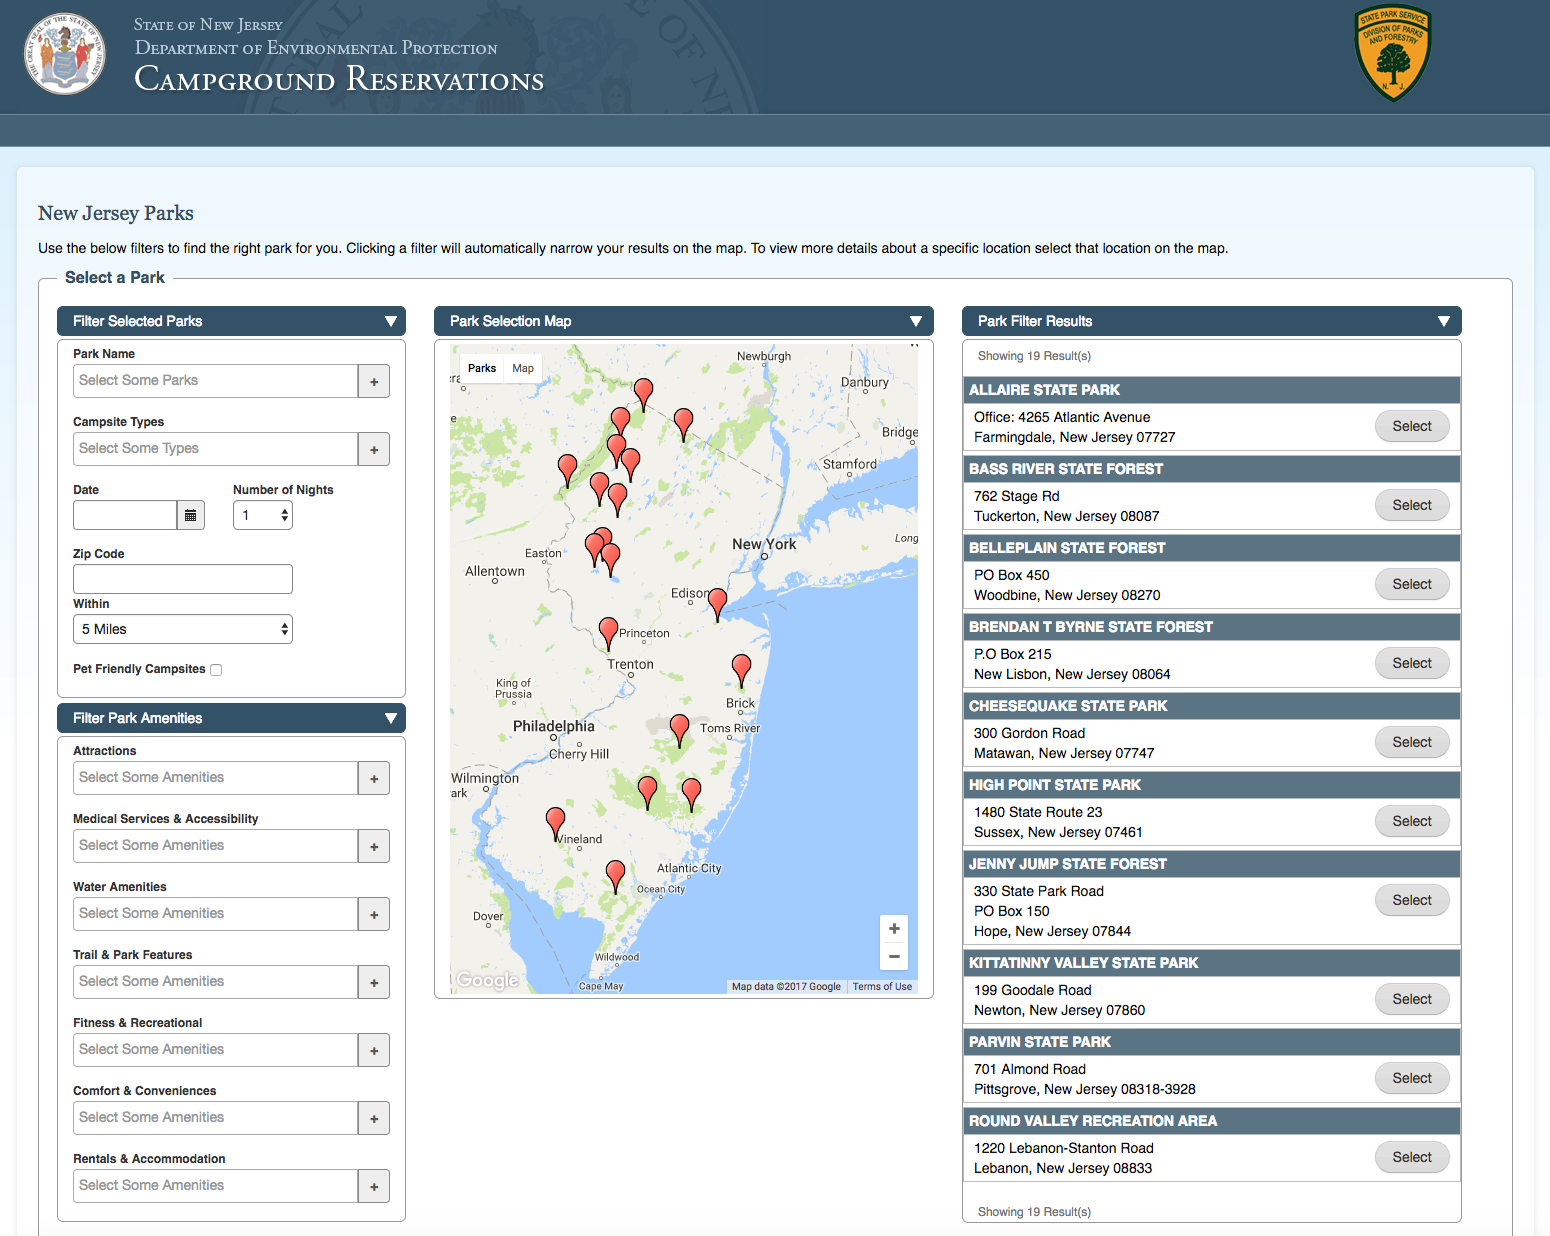Switch map to Parks view tab
1550x1236 pixels.
pos(482,368)
